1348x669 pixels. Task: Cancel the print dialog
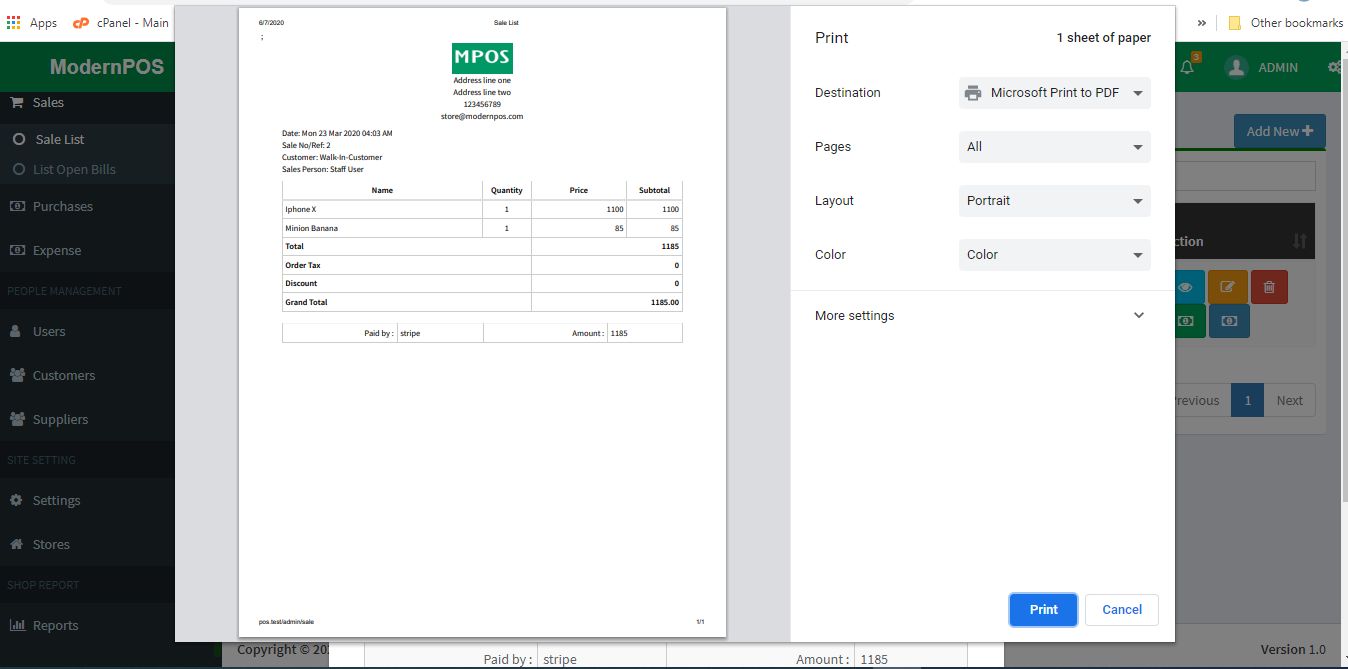pos(1121,610)
